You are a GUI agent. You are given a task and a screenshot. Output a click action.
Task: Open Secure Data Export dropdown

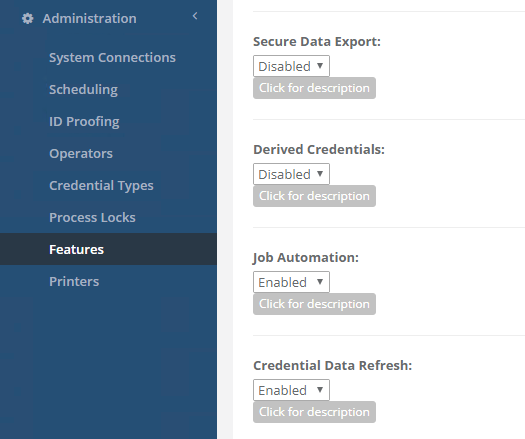pos(291,66)
